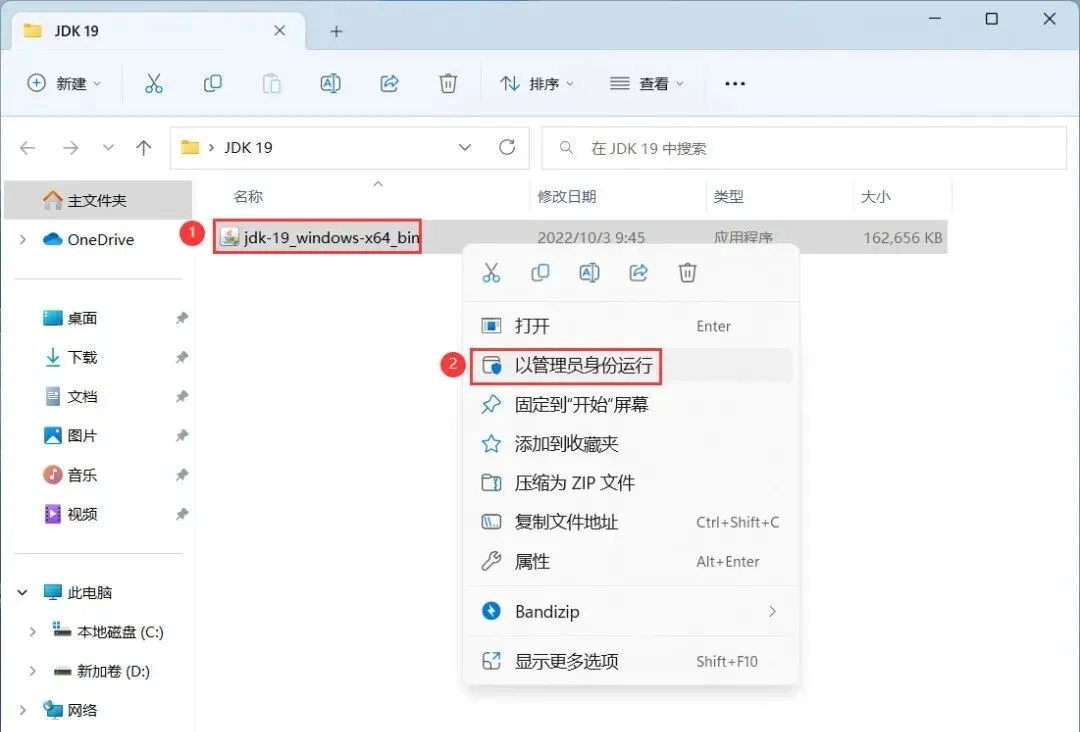Open recent locations chevron beside forward arrow
Viewport: 1080px width, 732px height.
point(108,147)
